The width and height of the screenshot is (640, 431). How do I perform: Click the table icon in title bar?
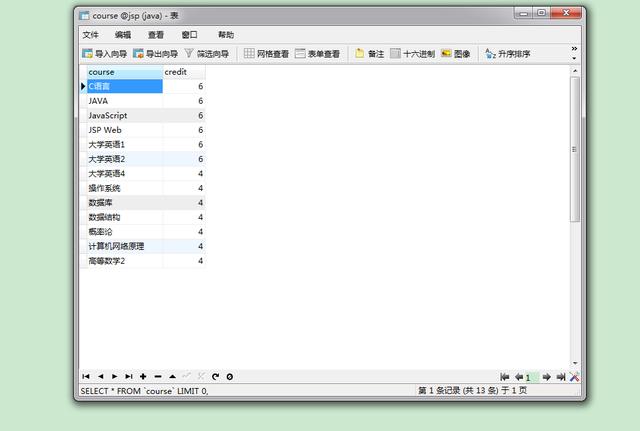(84, 16)
